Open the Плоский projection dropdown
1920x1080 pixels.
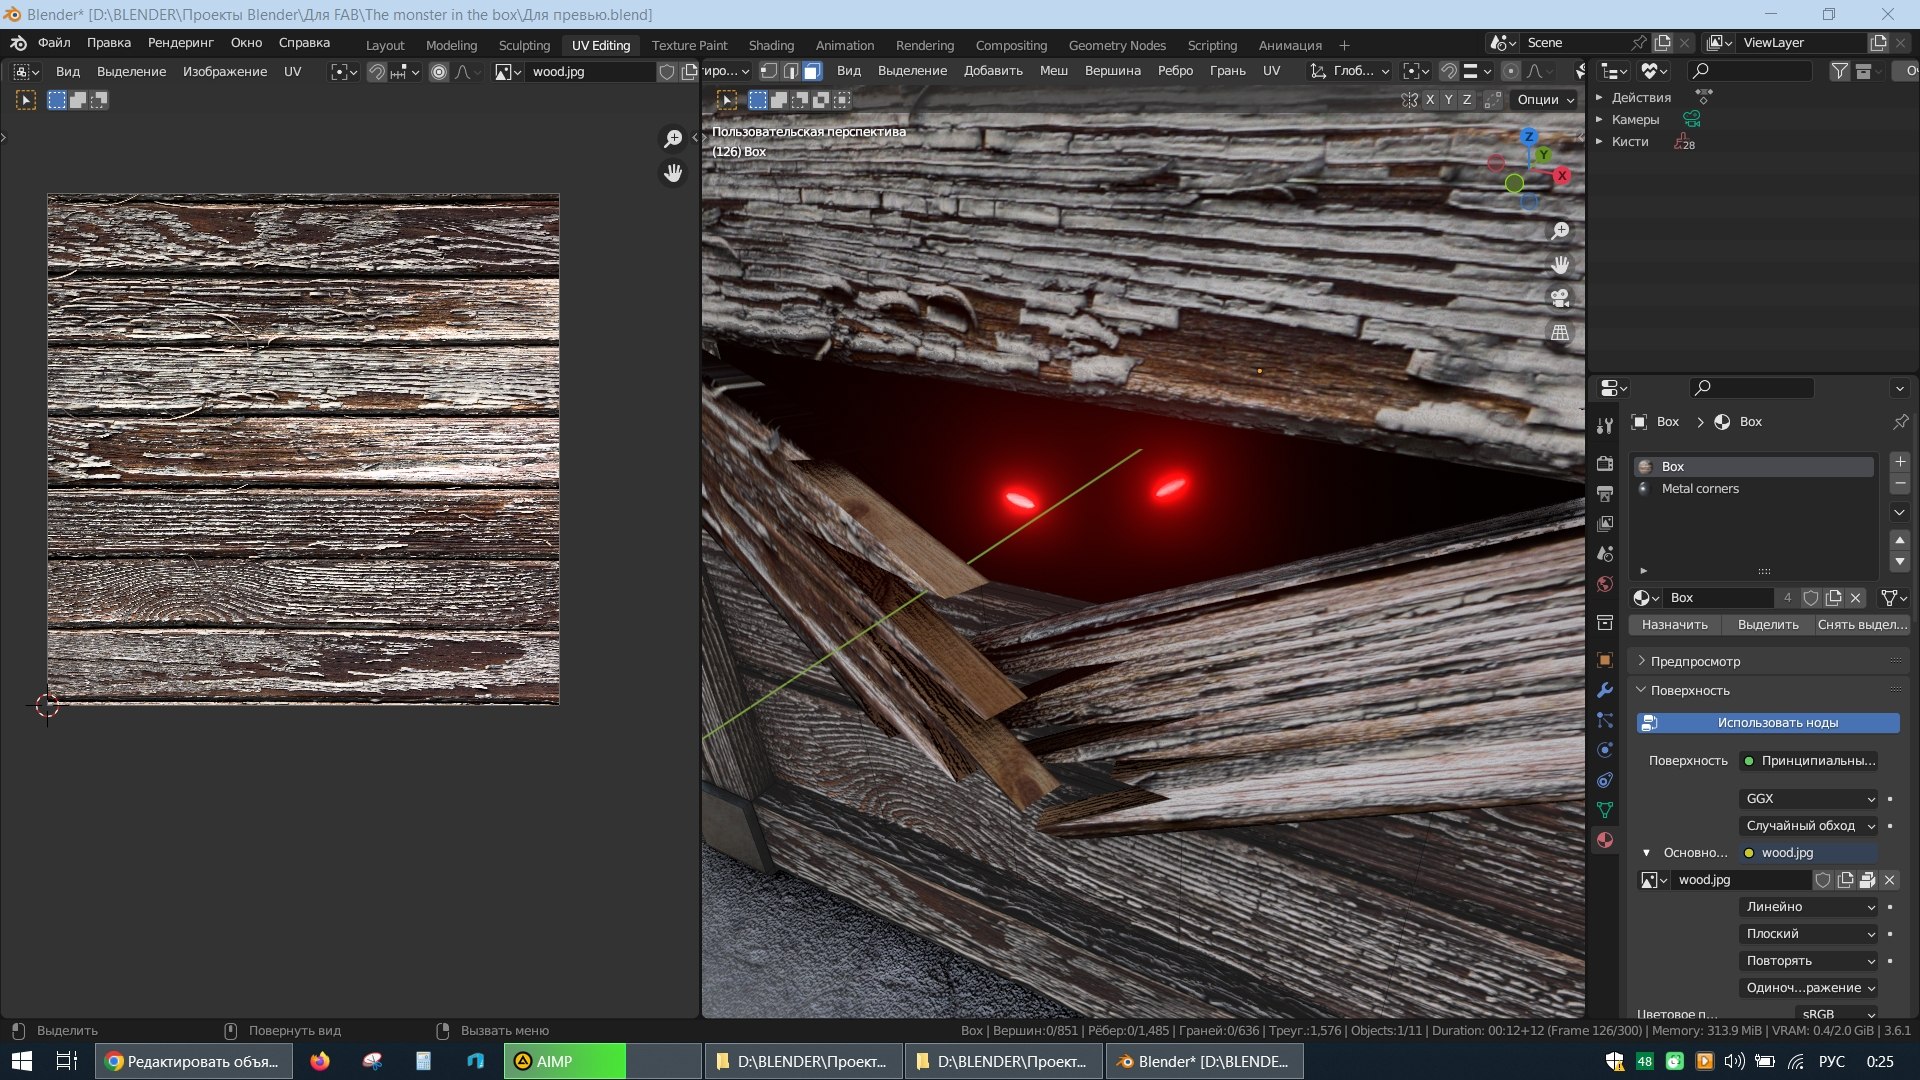point(1809,934)
